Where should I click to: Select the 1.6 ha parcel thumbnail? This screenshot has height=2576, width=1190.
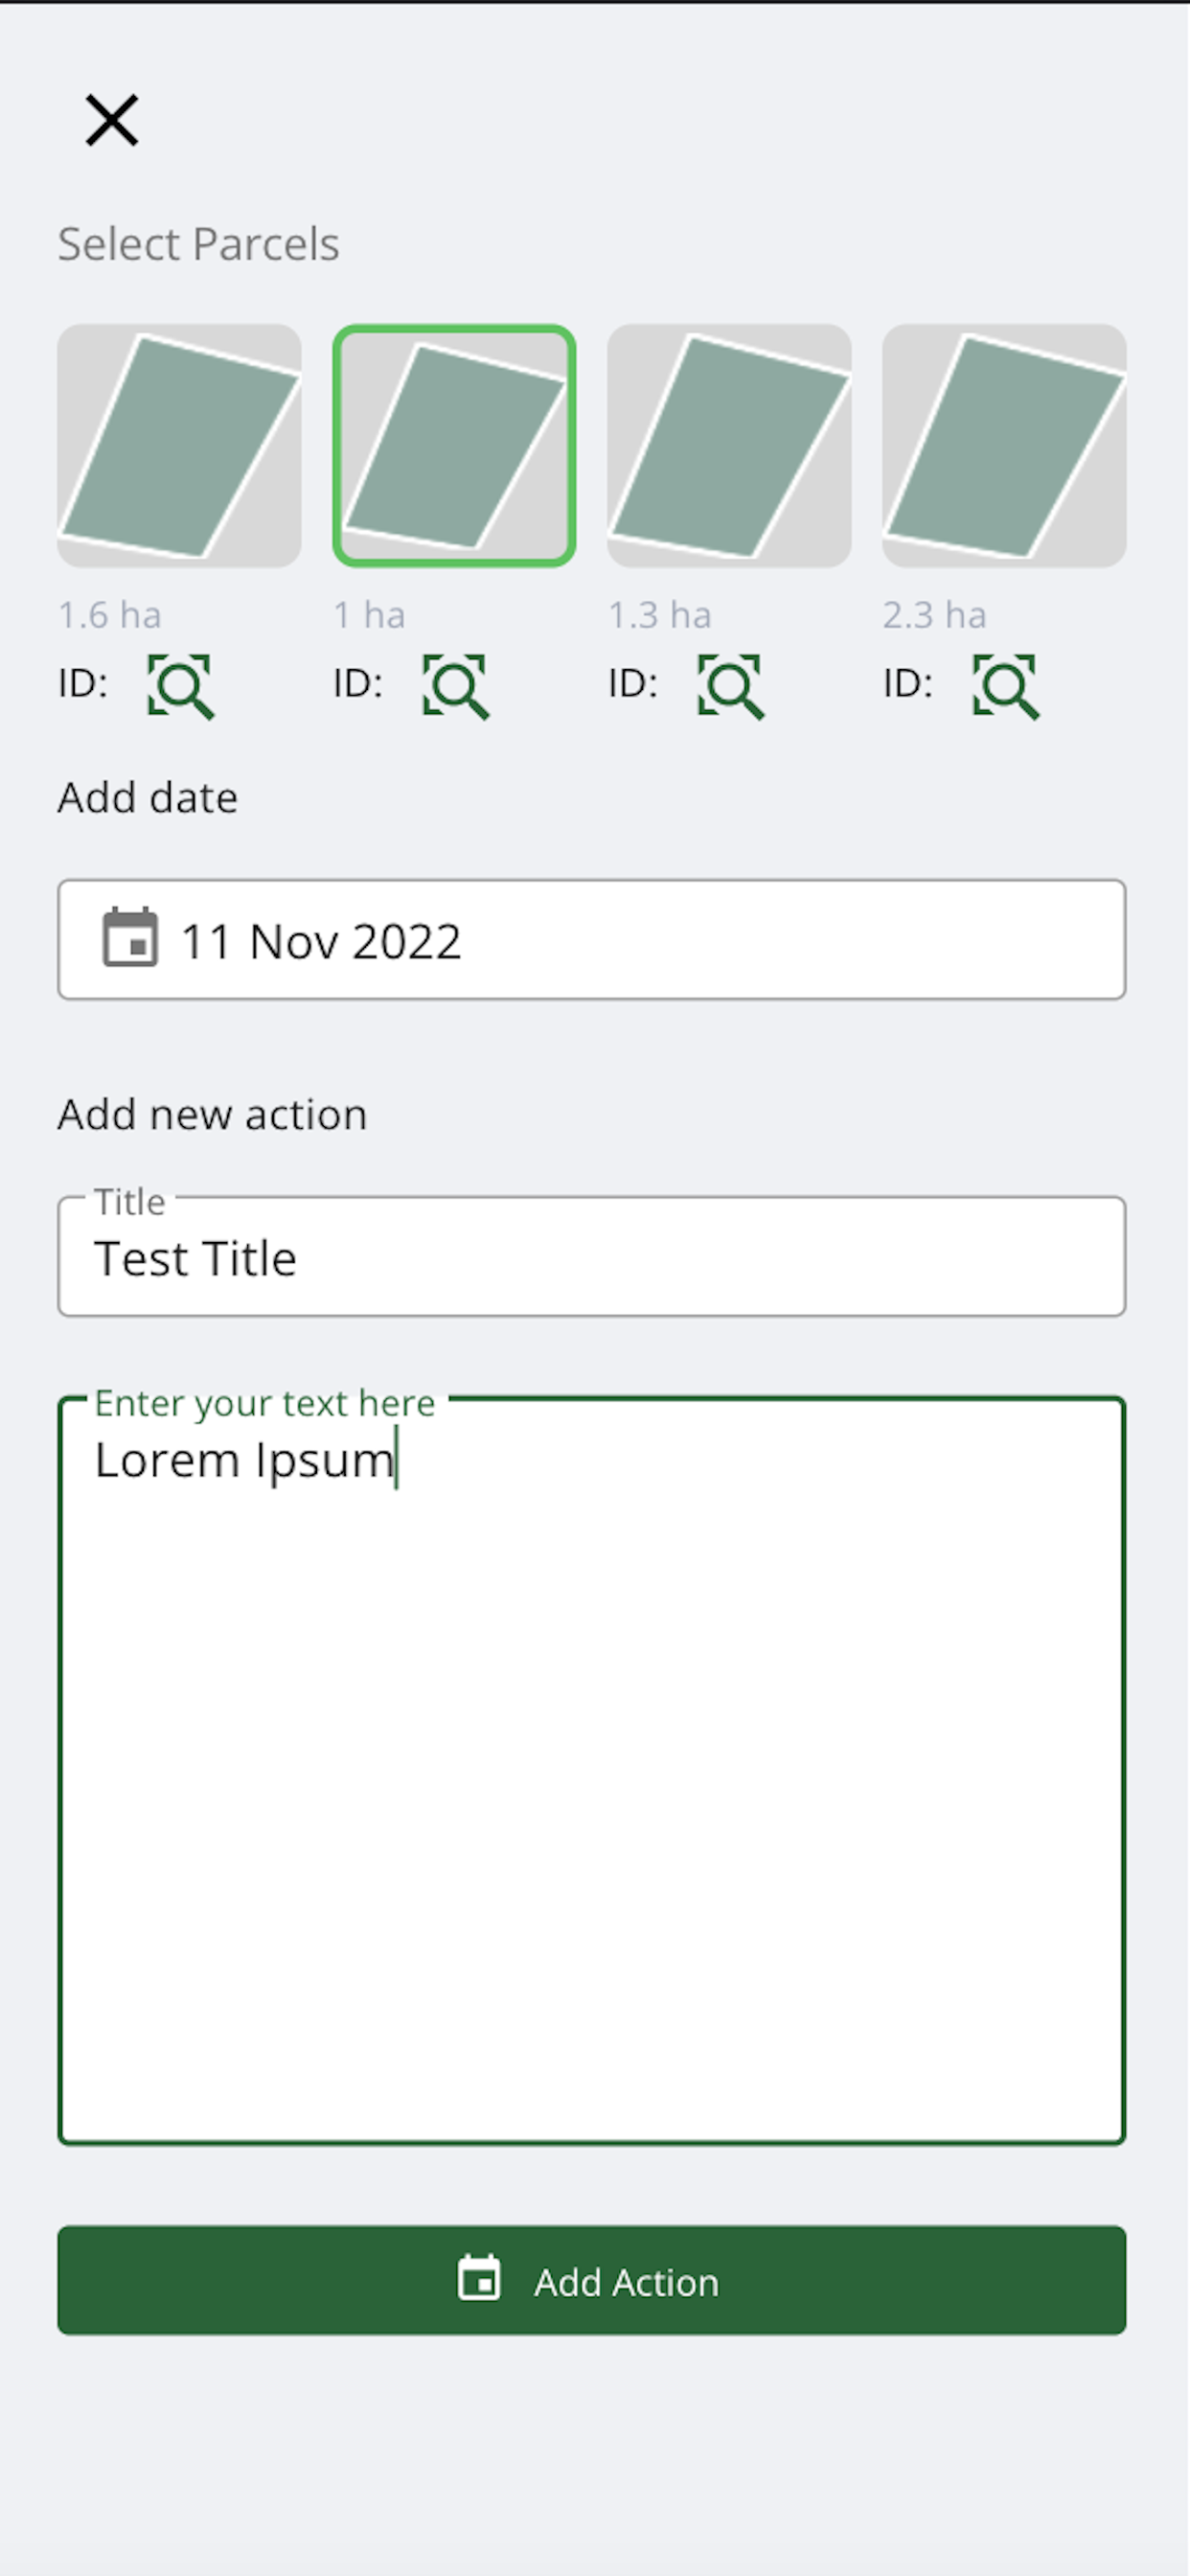(x=179, y=445)
